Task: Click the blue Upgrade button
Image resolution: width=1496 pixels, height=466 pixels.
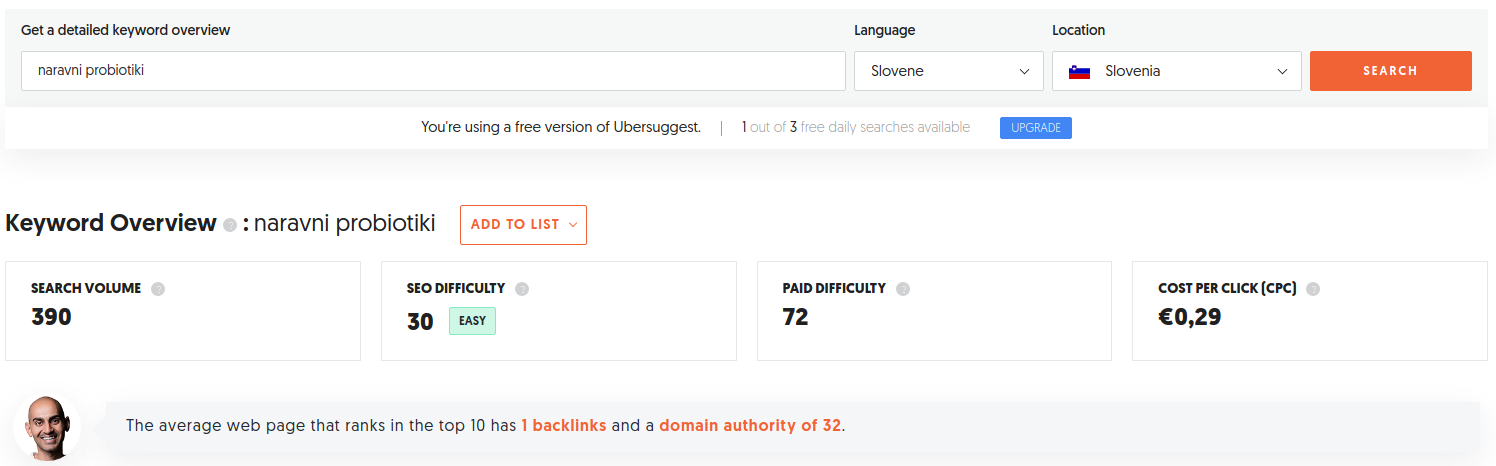Action: 1035,128
